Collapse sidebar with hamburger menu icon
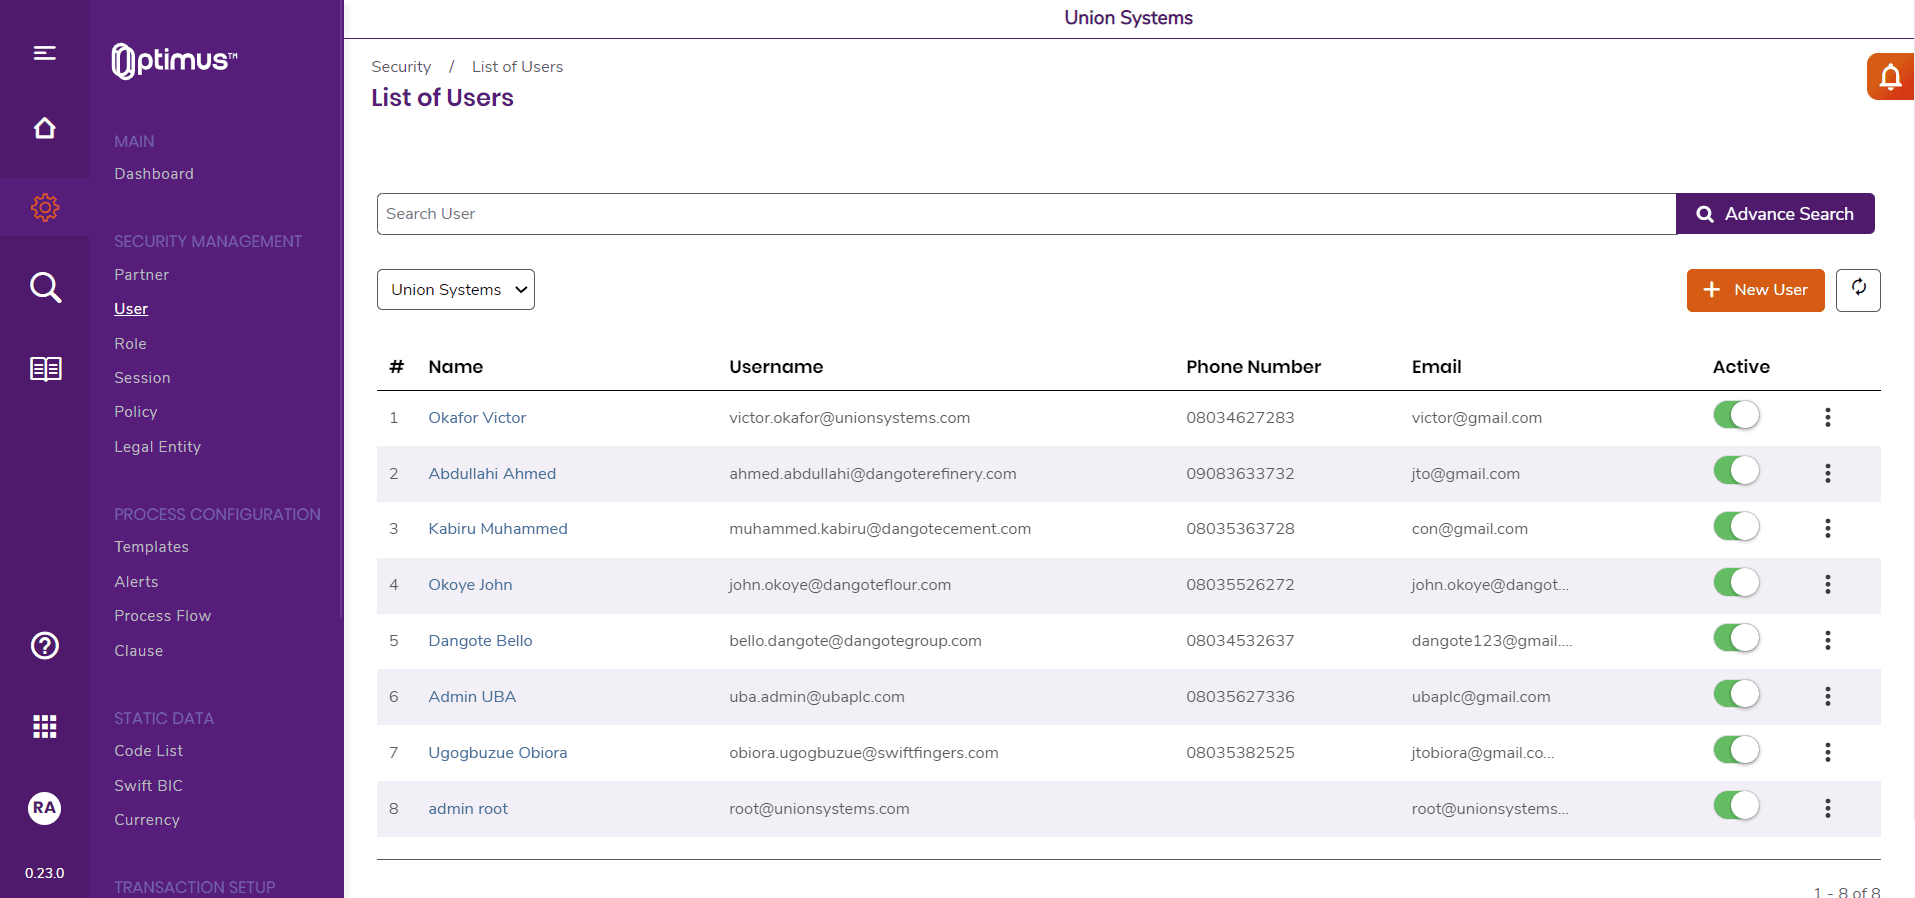 coord(44,53)
